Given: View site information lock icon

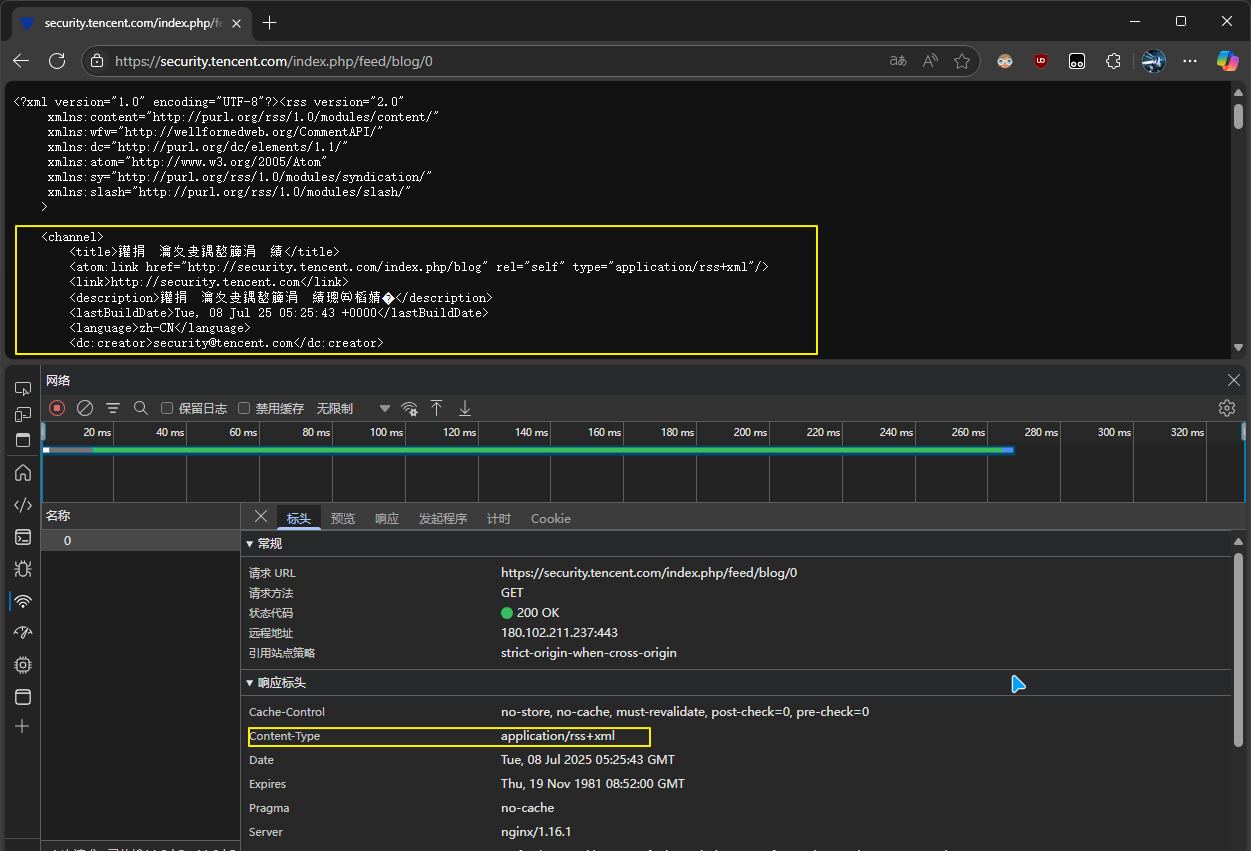Looking at the screenshot, I should pos(97,61).
